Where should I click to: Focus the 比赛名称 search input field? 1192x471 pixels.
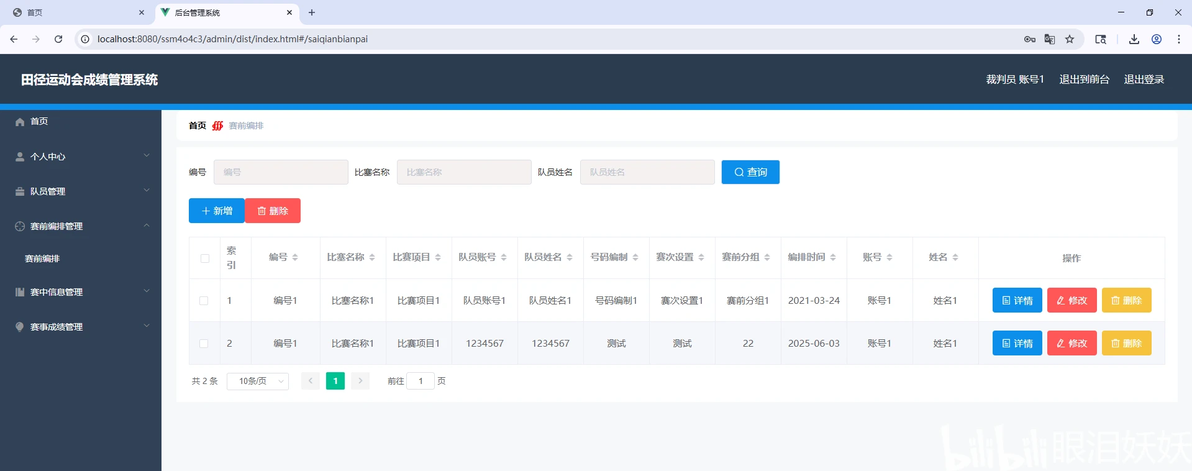coord(464,172)
